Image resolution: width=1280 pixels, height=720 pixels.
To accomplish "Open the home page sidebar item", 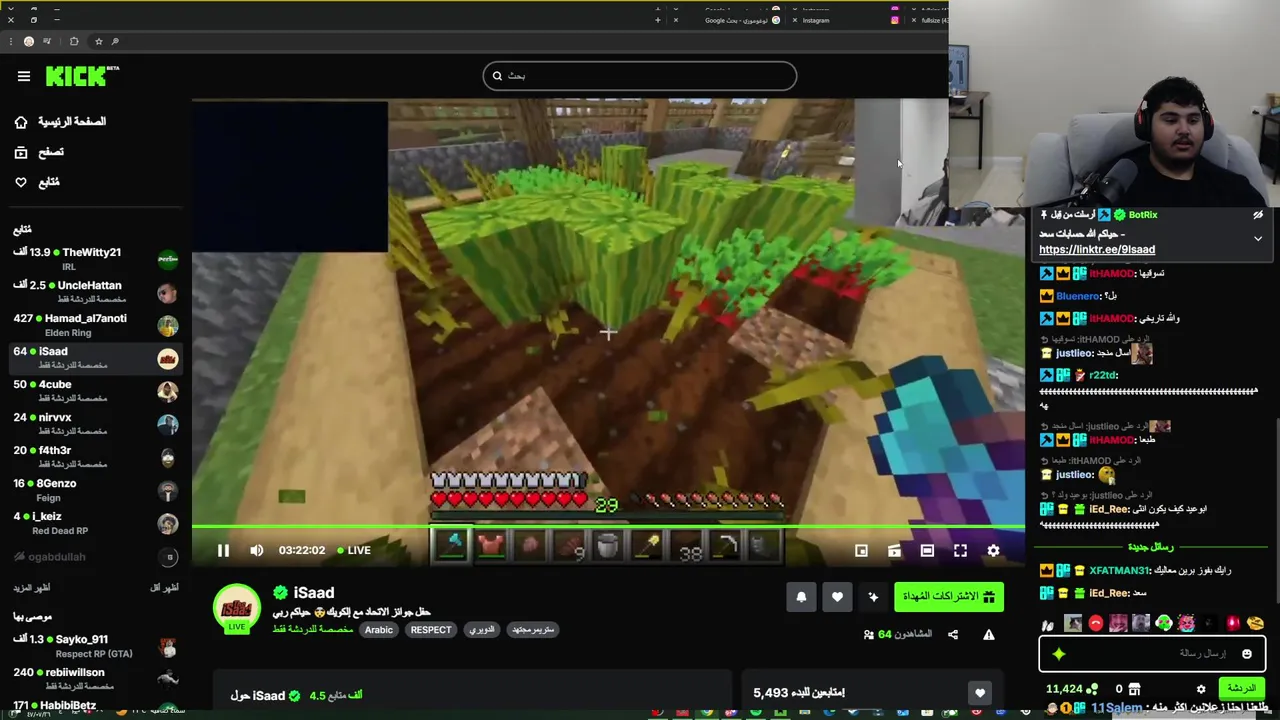I will tap(61, 121).
